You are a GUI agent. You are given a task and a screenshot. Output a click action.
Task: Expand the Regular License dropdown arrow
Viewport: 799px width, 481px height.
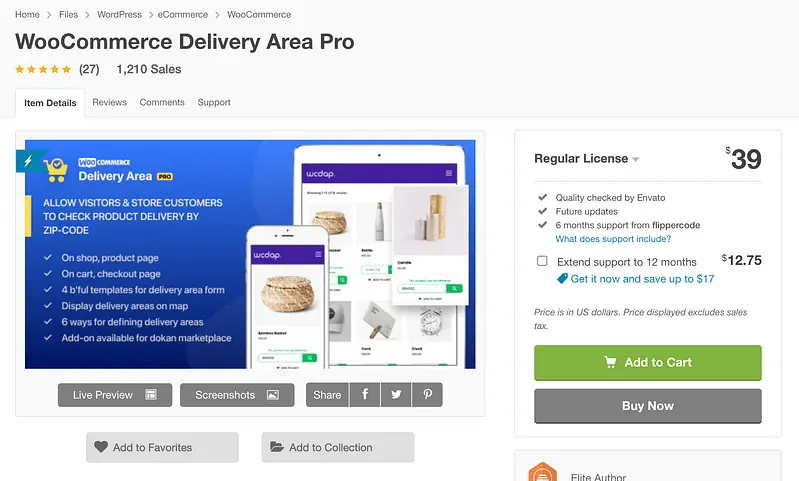pyautogui.click(x=635, y=159)
